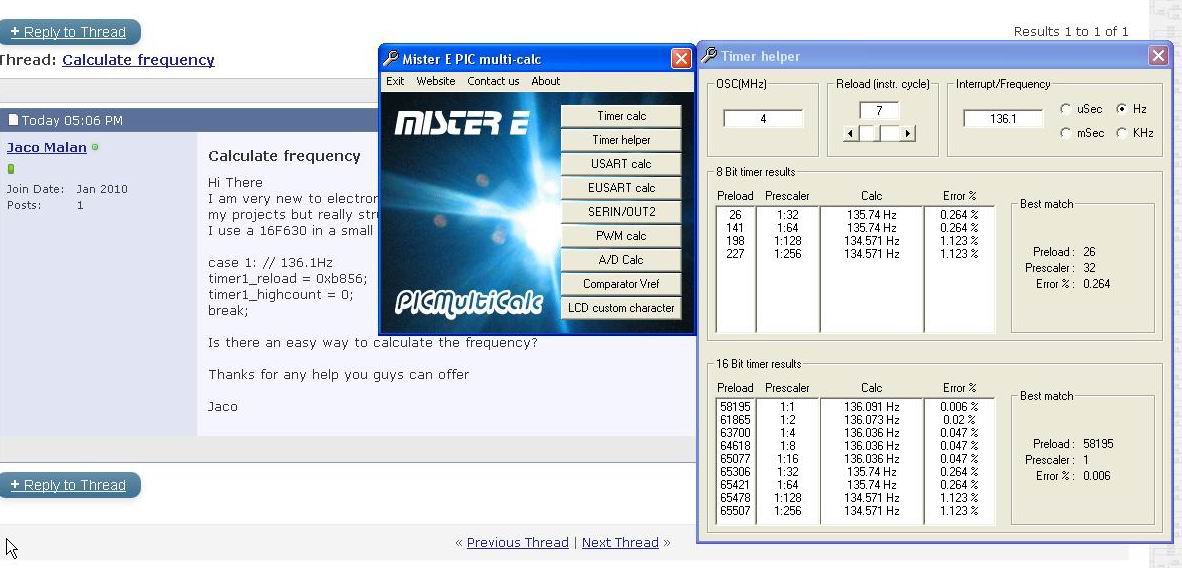Select 16 Bit preload value 65306

735,472
